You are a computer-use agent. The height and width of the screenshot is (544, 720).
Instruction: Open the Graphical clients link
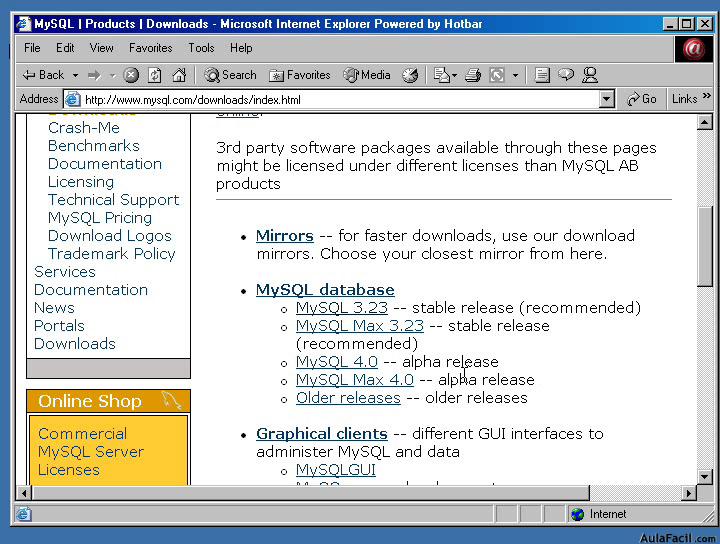[x=321, y=434]
